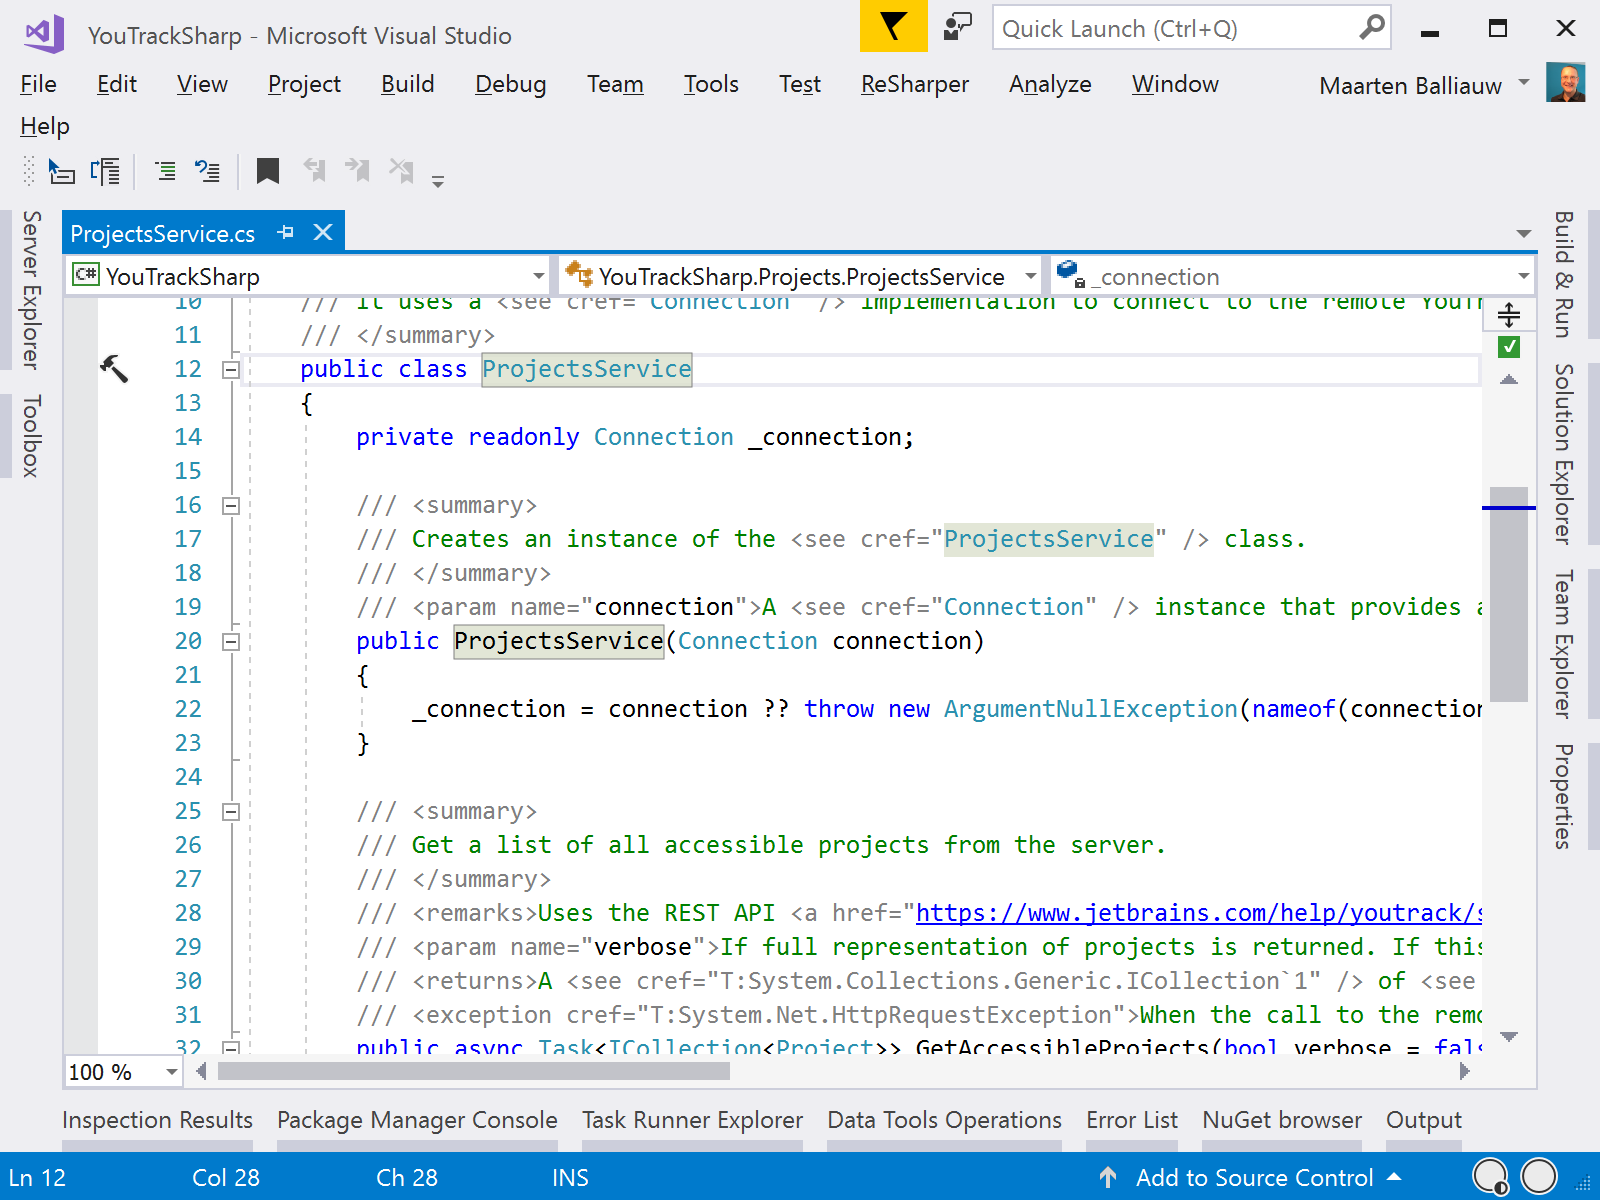Switch to the Error List tab
The image size is (1600, 1200).
tap(1132, 1120)
